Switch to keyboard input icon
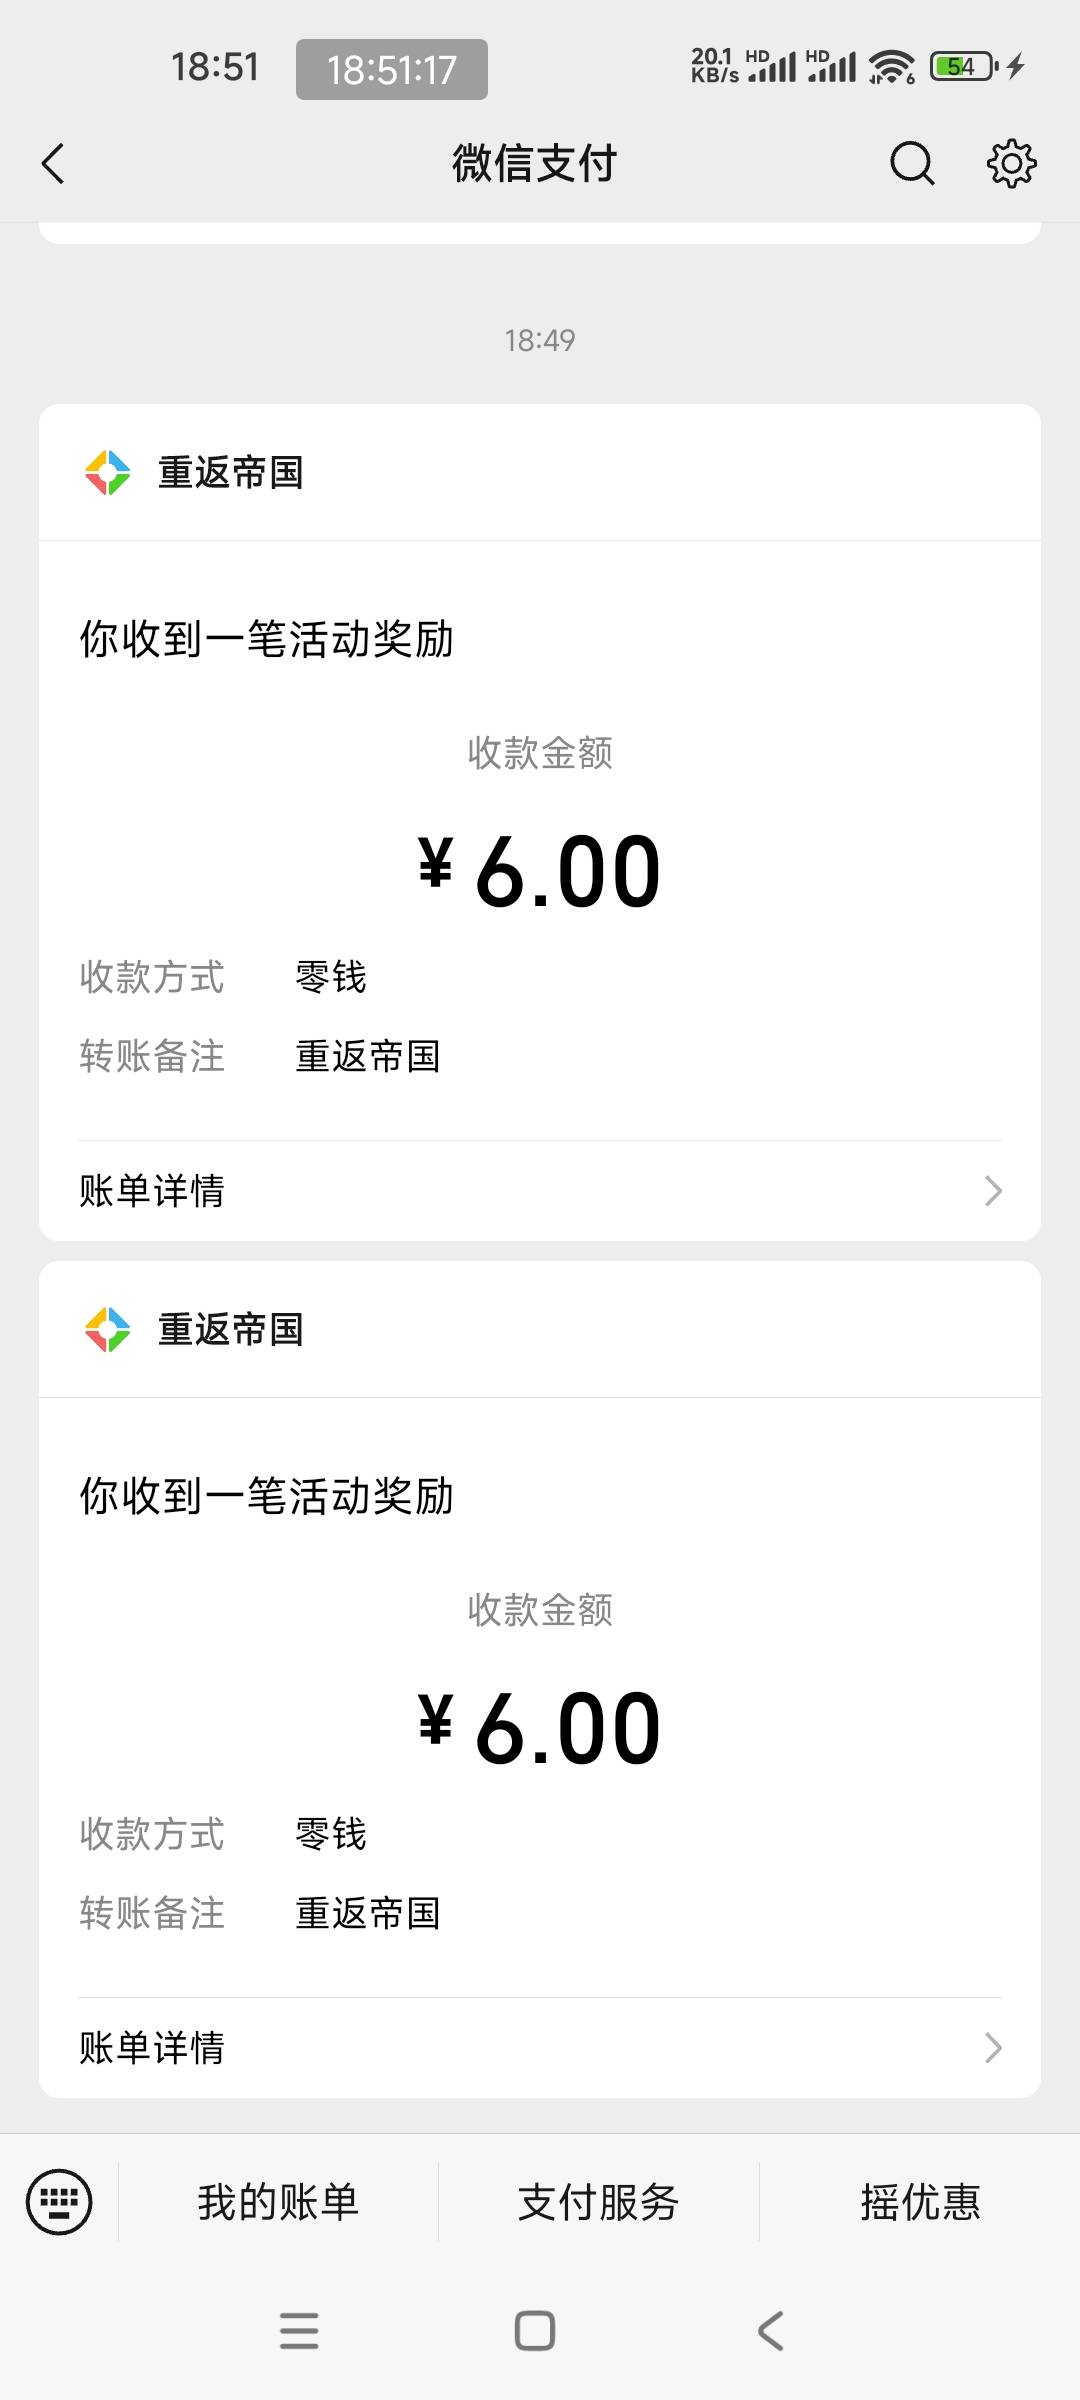 tap(59, 2201)
